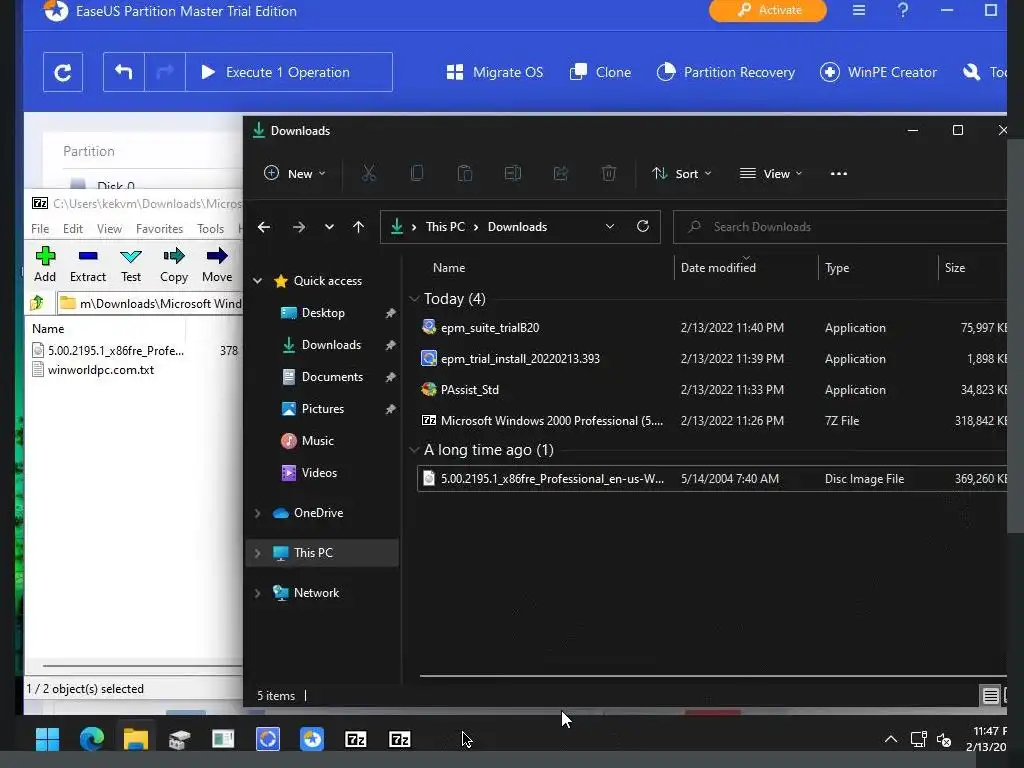Click the 7-Zip Add button
This screenshot has height=768, width=1024.
[x=45, y=264]
